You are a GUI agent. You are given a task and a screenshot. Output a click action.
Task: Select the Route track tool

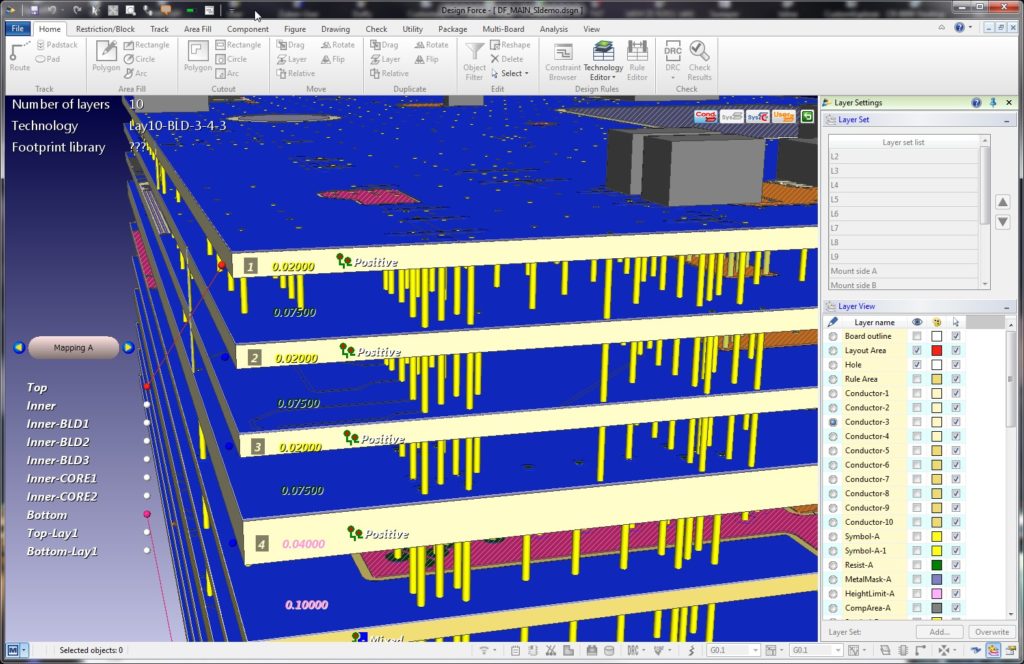[x=19, y=56]
